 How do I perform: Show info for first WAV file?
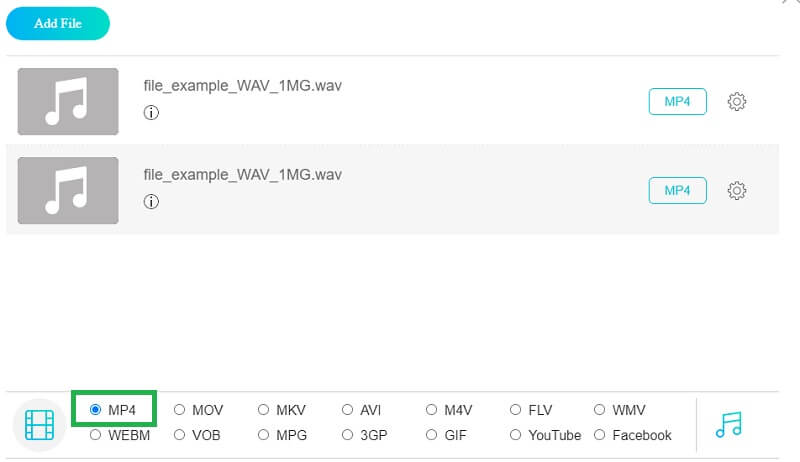[151, 113]
